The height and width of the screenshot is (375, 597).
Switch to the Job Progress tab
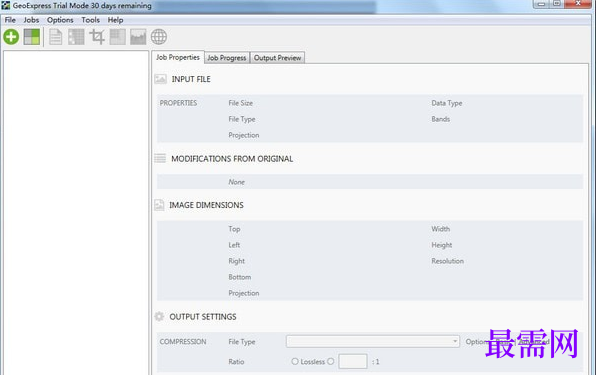(x=227, y=58)
